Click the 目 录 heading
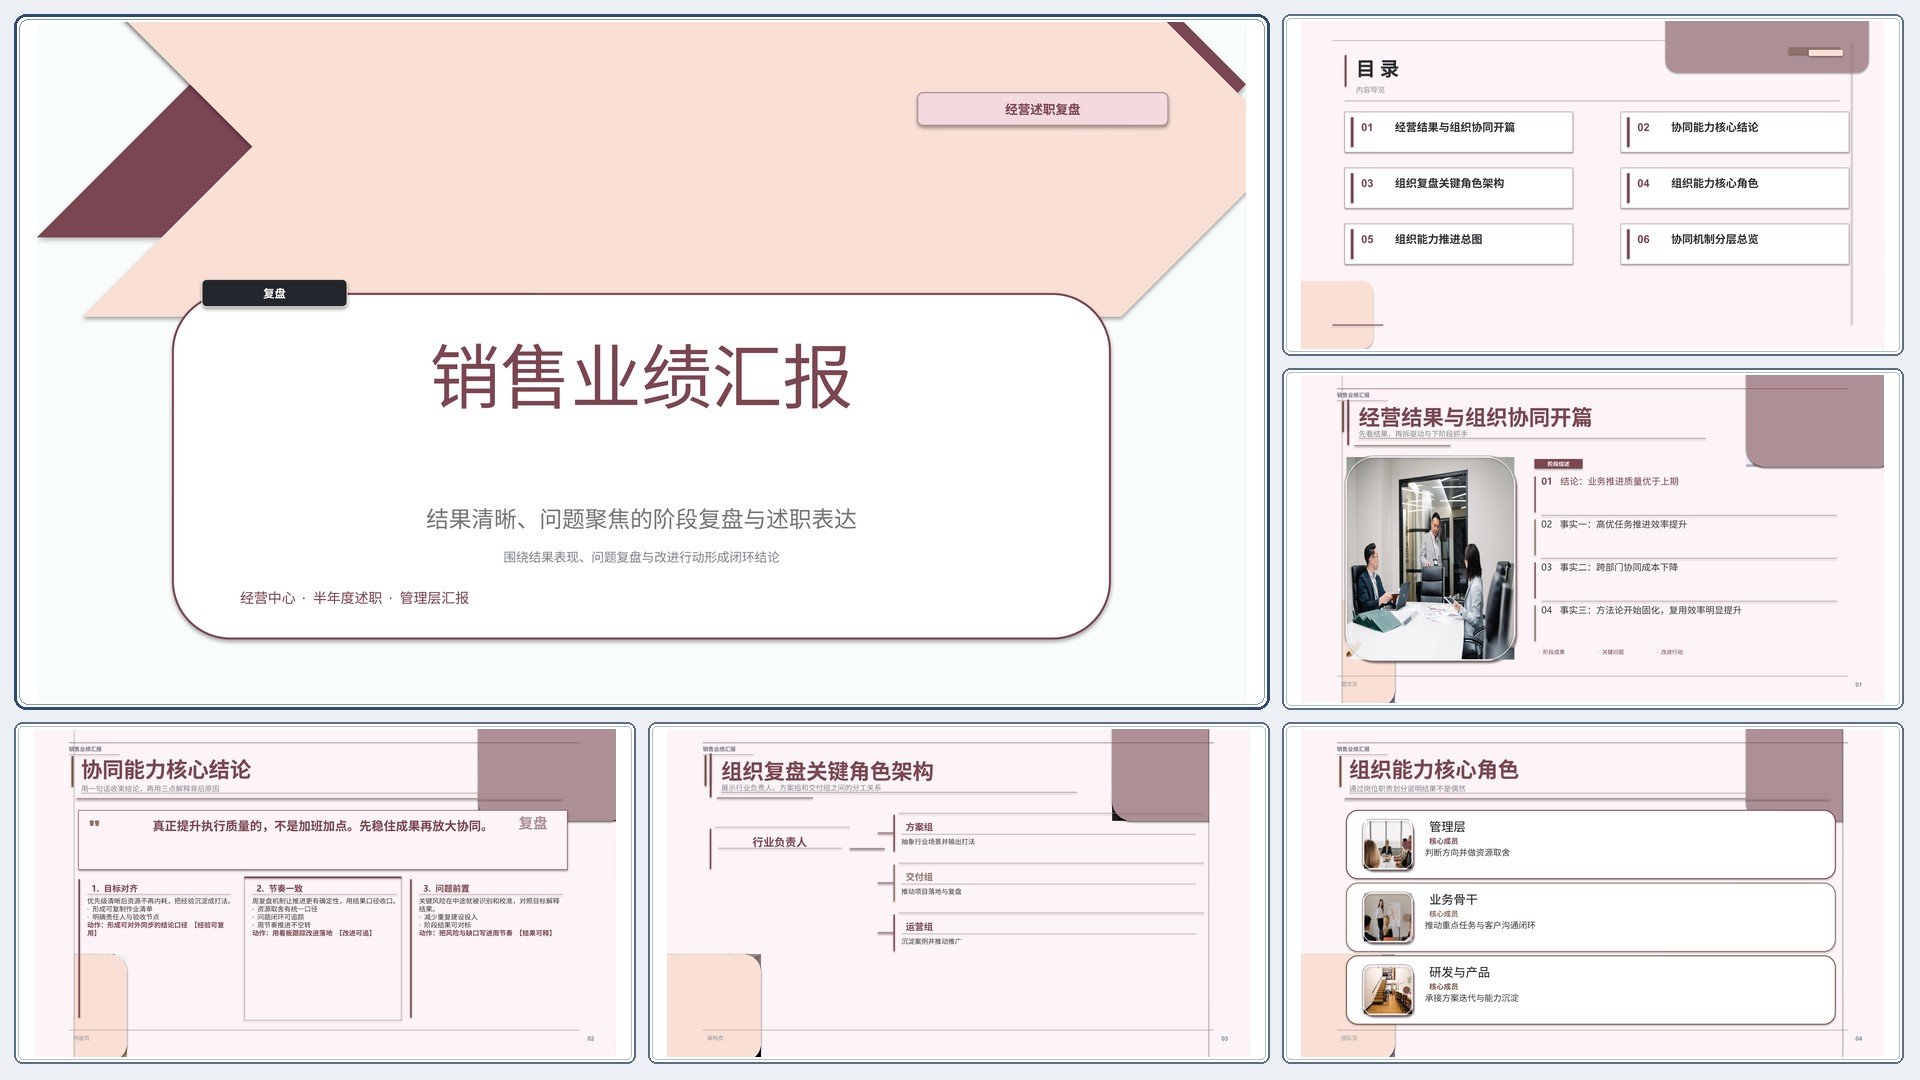Image resolution: width=1920 pixels, height=1080 pixels. pos(1377,69)
